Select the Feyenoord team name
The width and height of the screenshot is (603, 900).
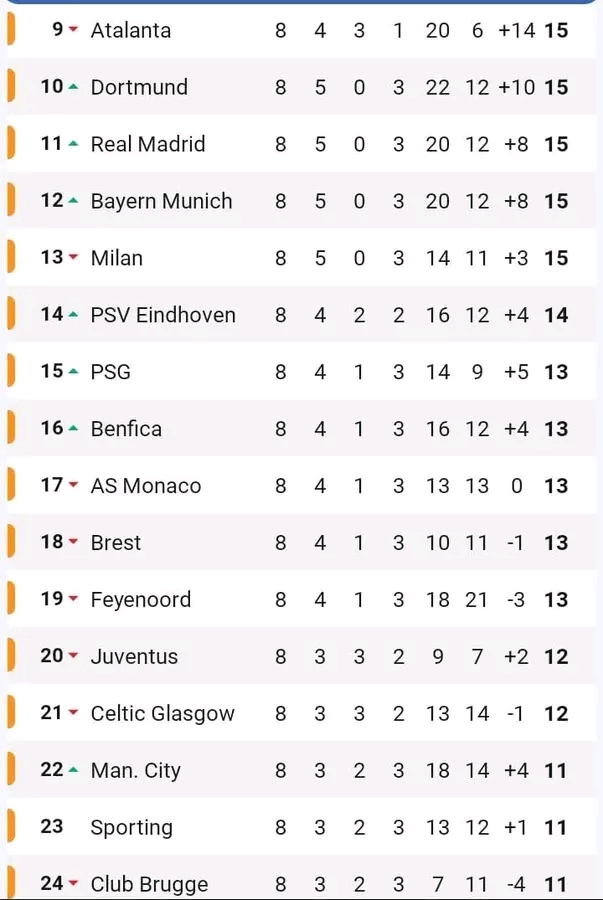pyautogui.click(x=141, y=600)
